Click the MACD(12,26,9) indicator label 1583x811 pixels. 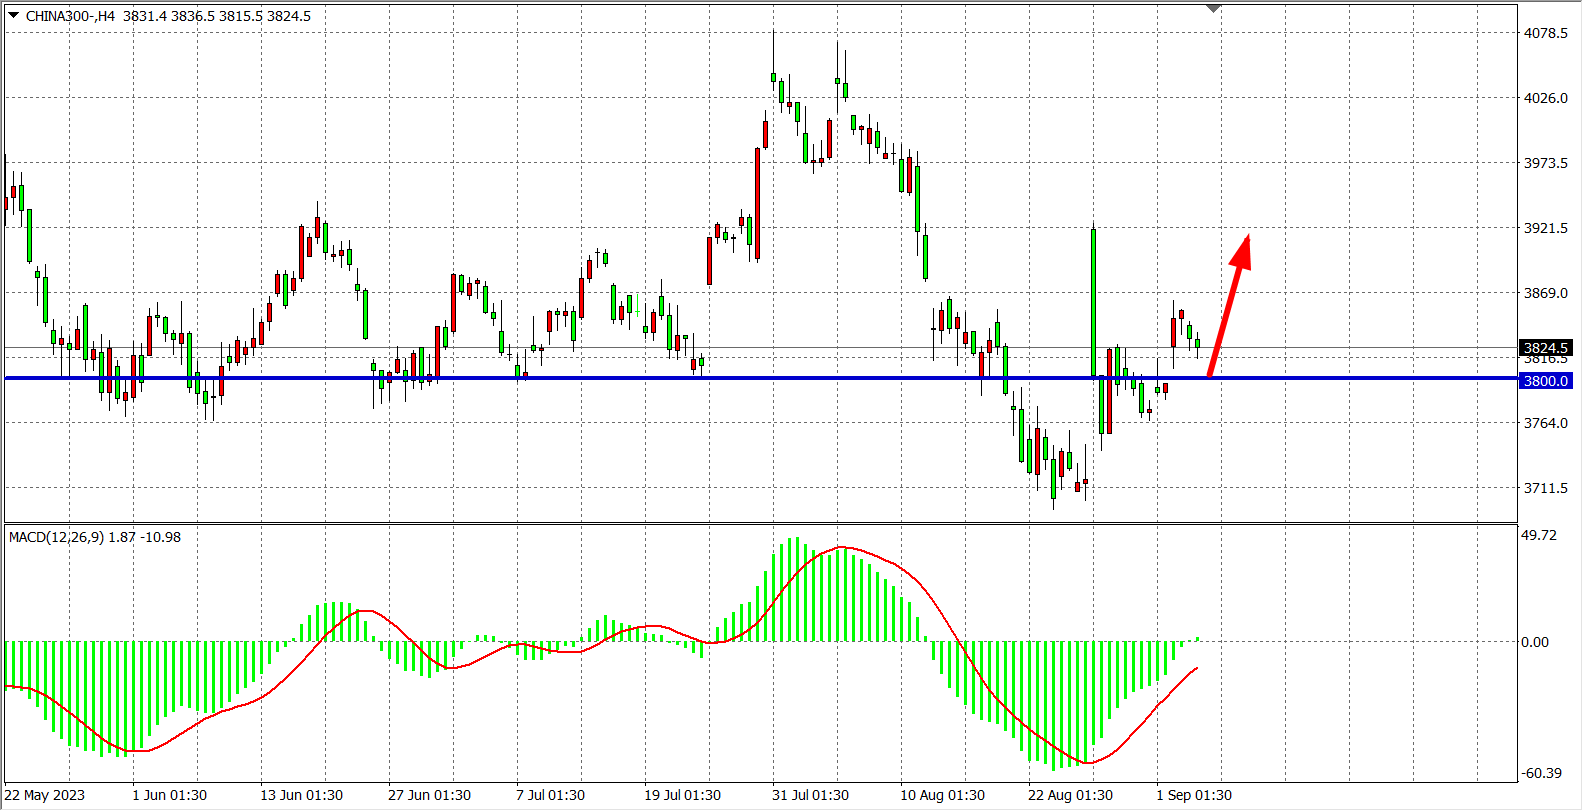pos(56,537)
